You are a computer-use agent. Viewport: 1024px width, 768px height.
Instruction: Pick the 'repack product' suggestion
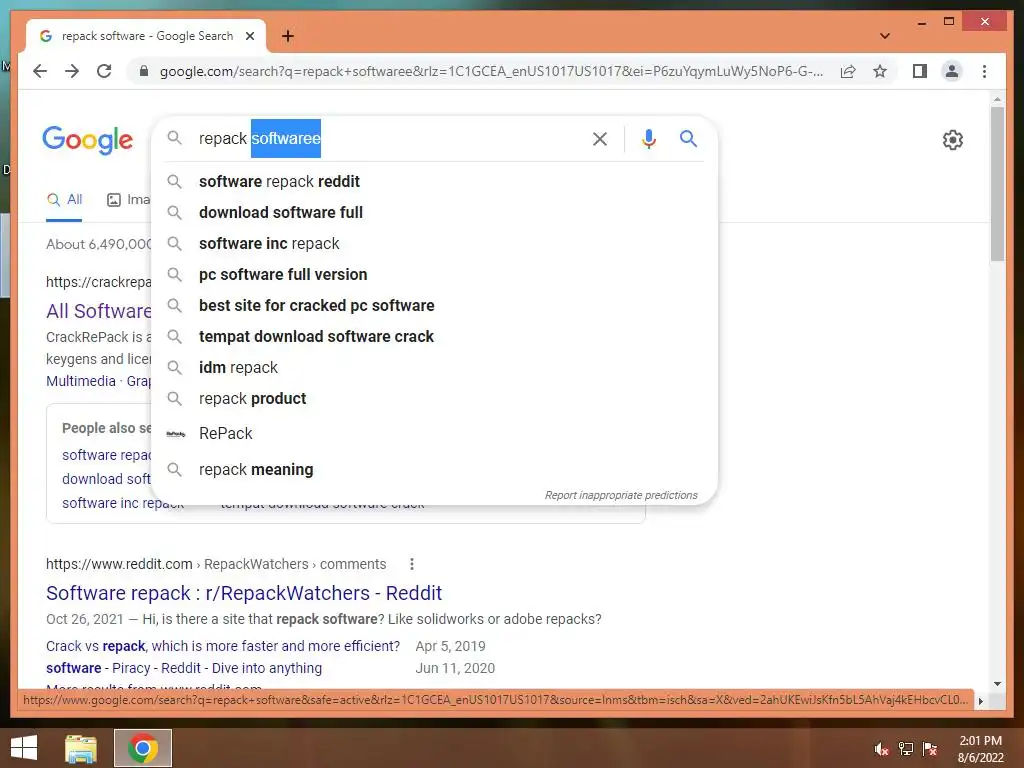[x=434, y=398]
